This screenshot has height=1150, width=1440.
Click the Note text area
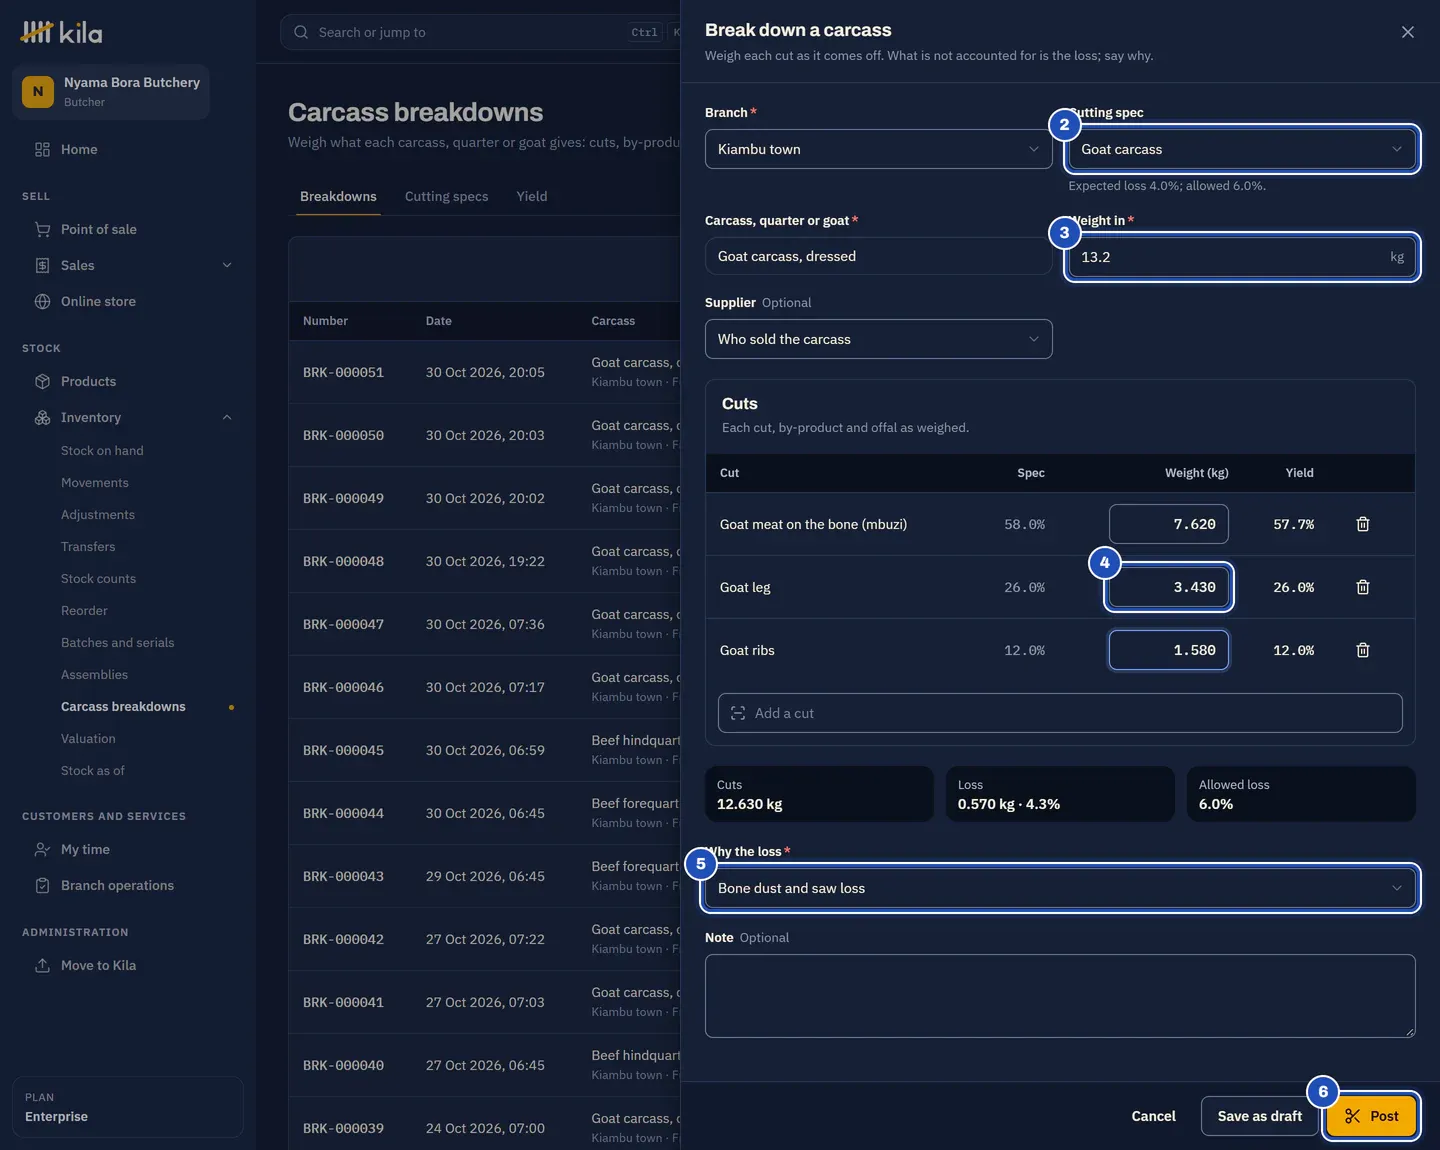(1060, 996)
